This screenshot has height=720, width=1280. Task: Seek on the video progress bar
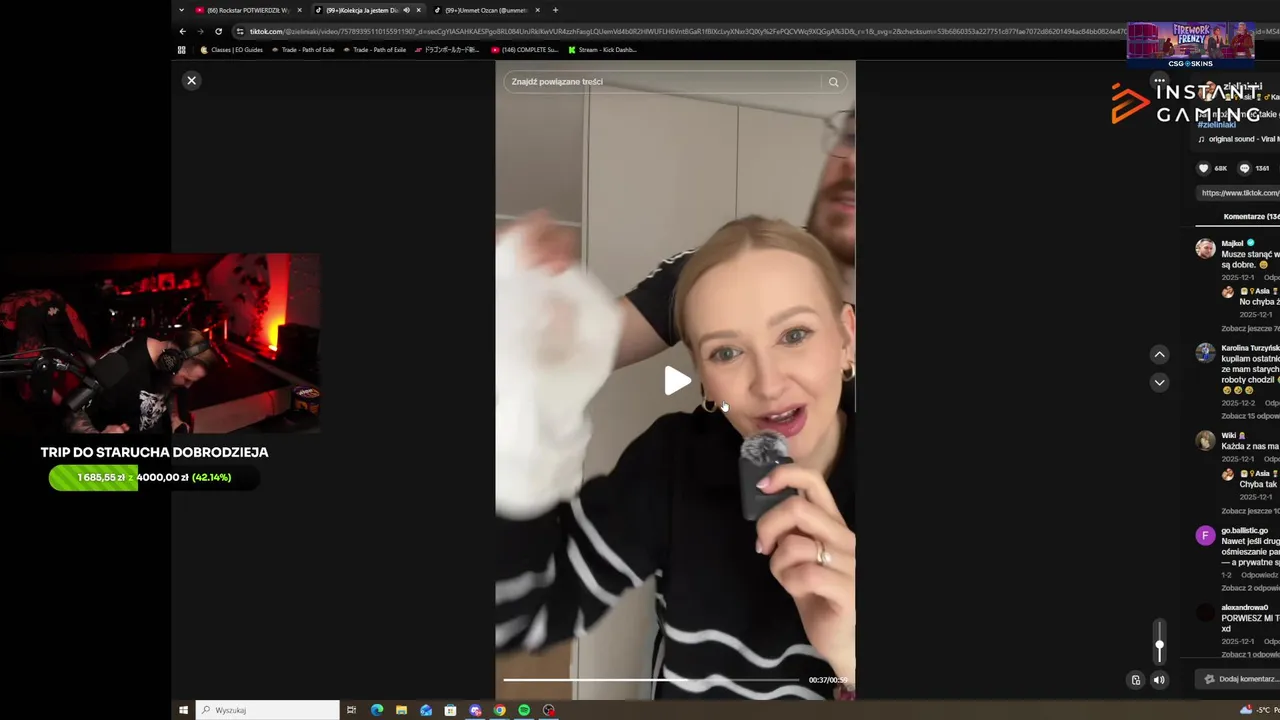click(651, 680)
